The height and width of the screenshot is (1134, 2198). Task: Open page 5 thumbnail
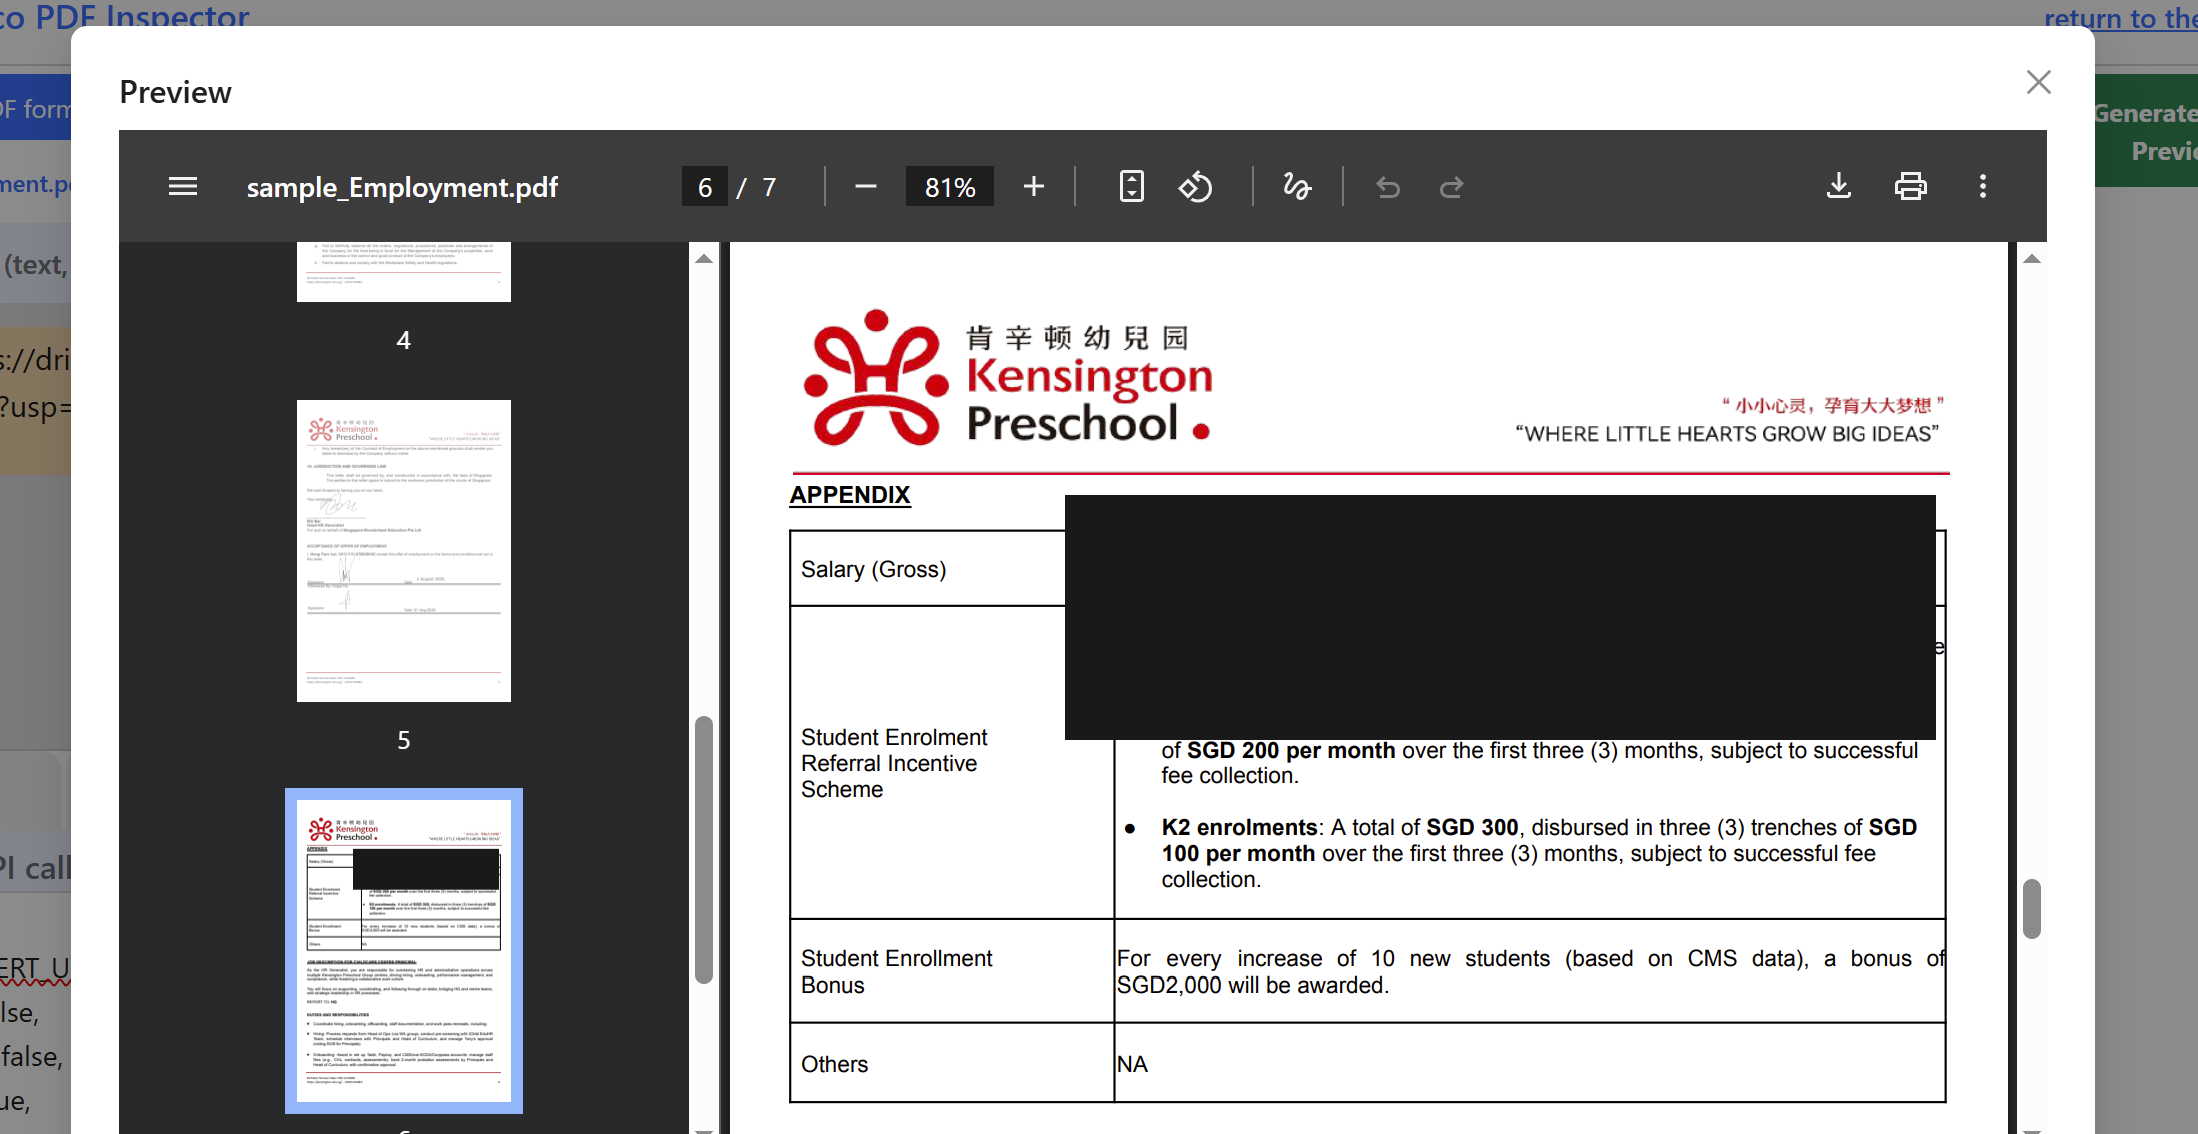403,550
